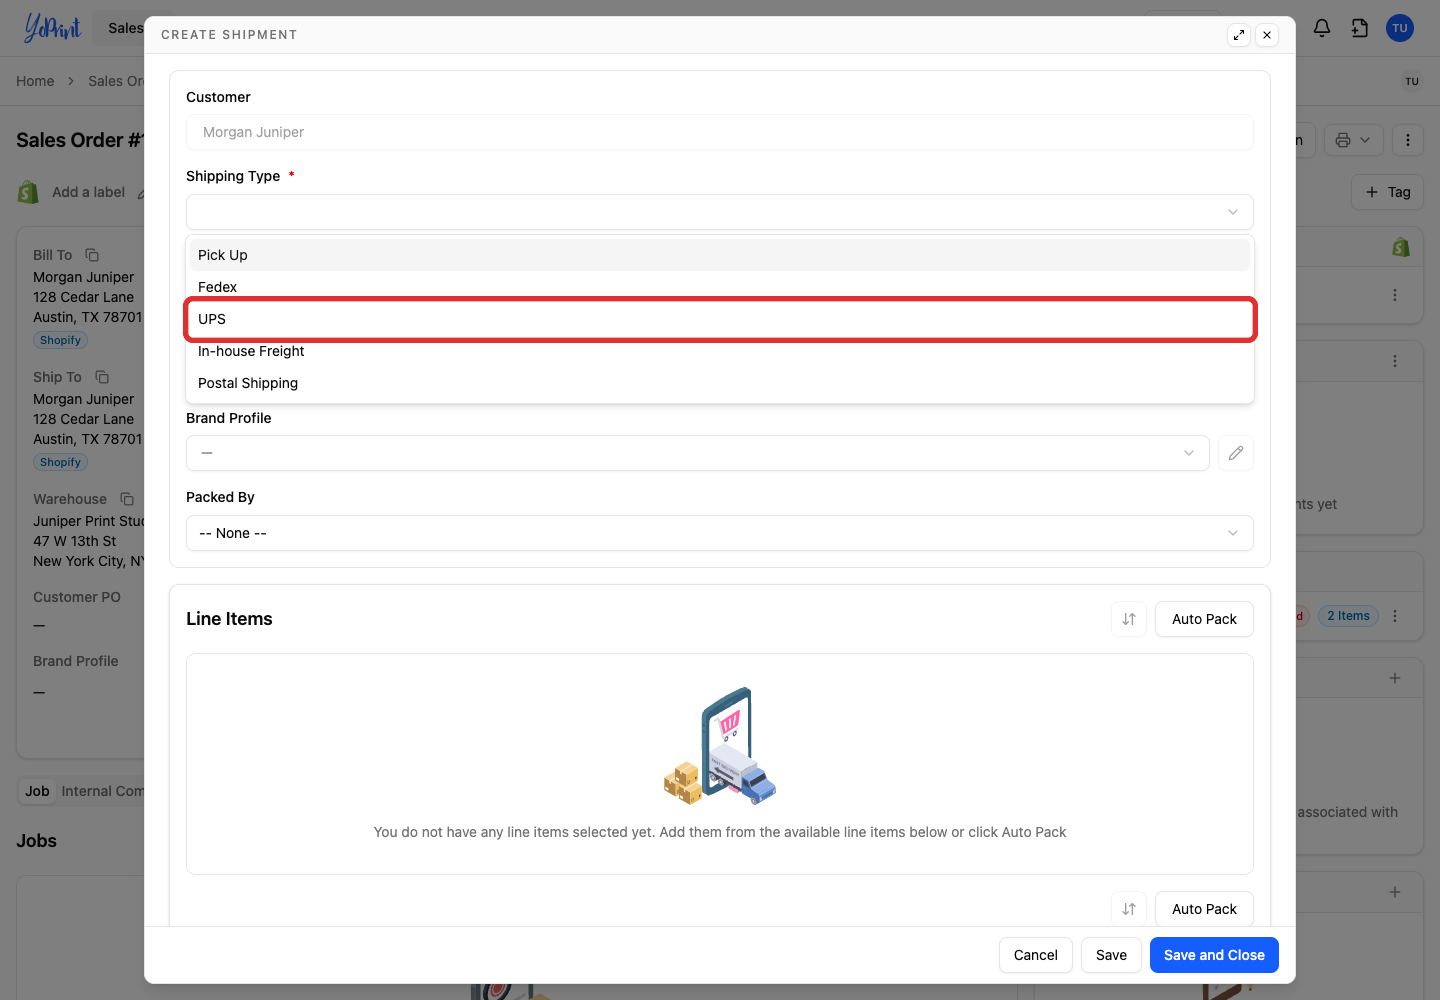Select Postal Shipping option
The width and height of the screenshot is (1440, 1000).
click(720, 383)
